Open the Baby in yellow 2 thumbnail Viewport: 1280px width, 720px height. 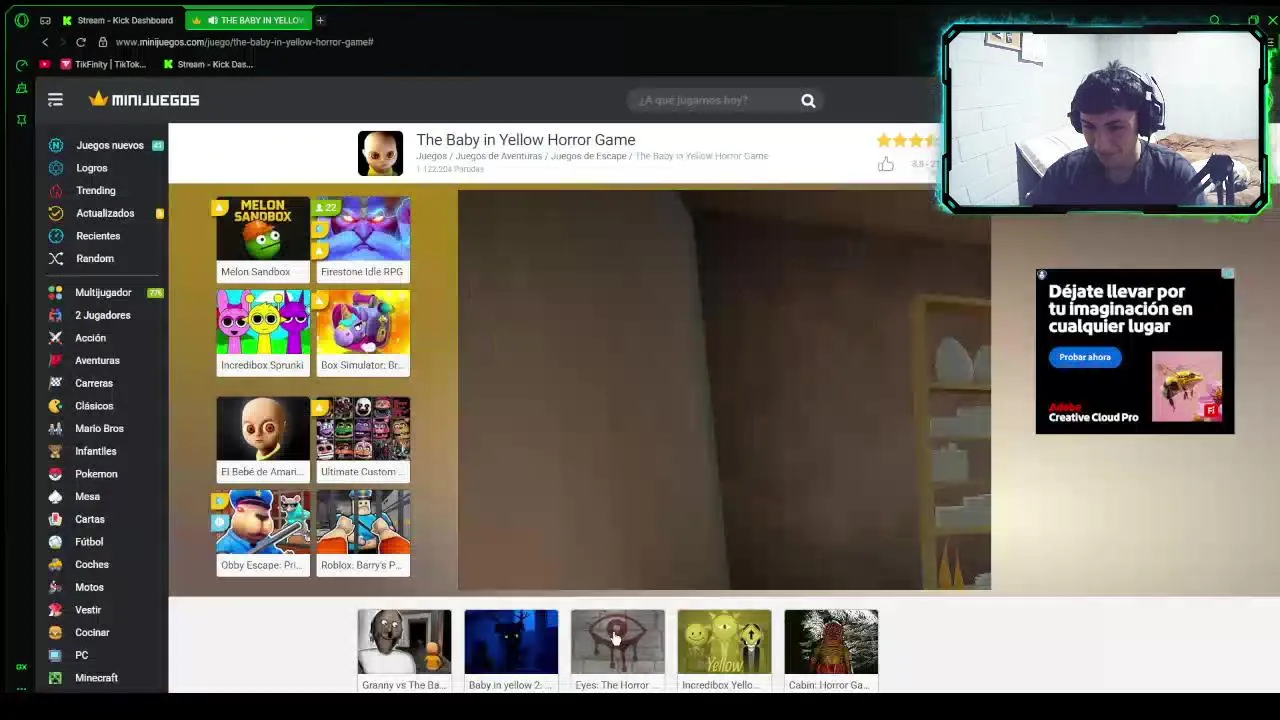coord(511,650)
